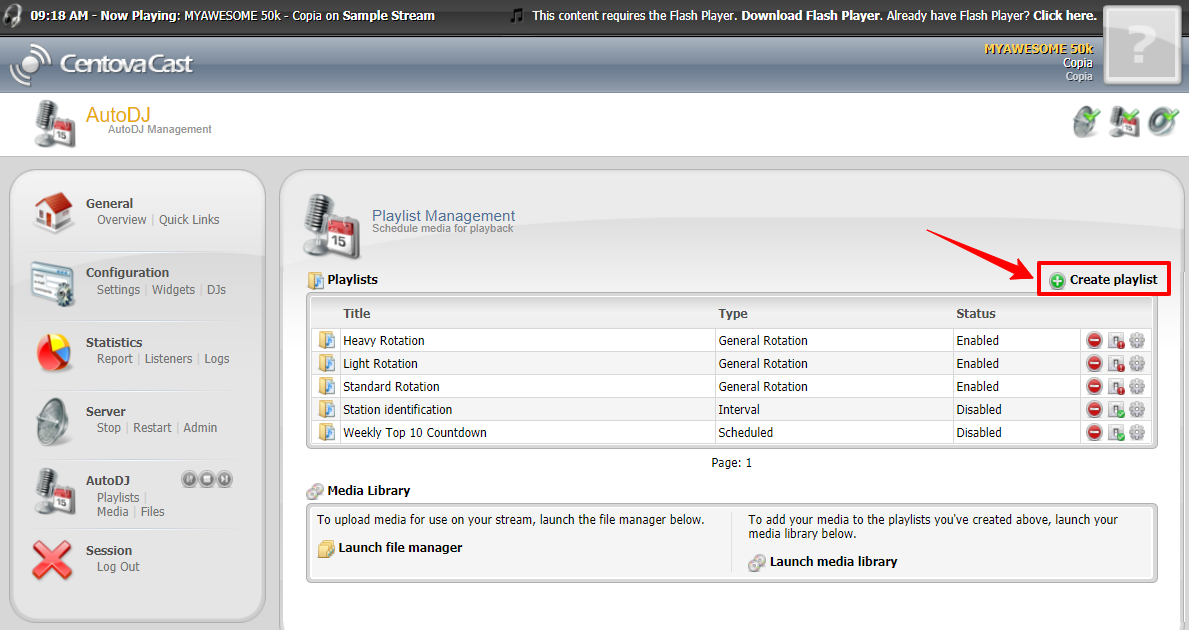Open the Light Rotation playlist title
Image resolution: width=1189 pixels, height=630 pixels.
pyautogui.click(x=380, y=364)
